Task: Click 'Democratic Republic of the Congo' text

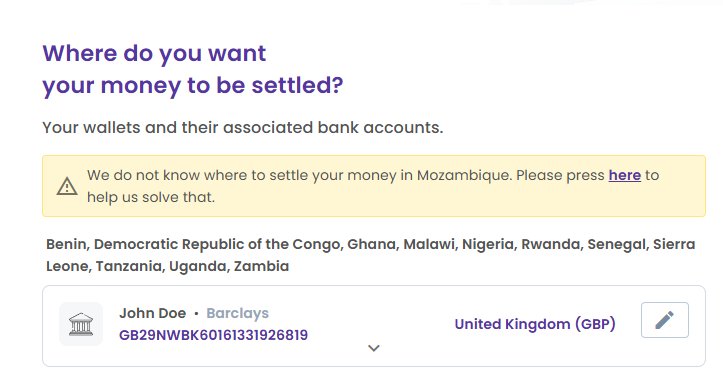Action: (218, 244)
